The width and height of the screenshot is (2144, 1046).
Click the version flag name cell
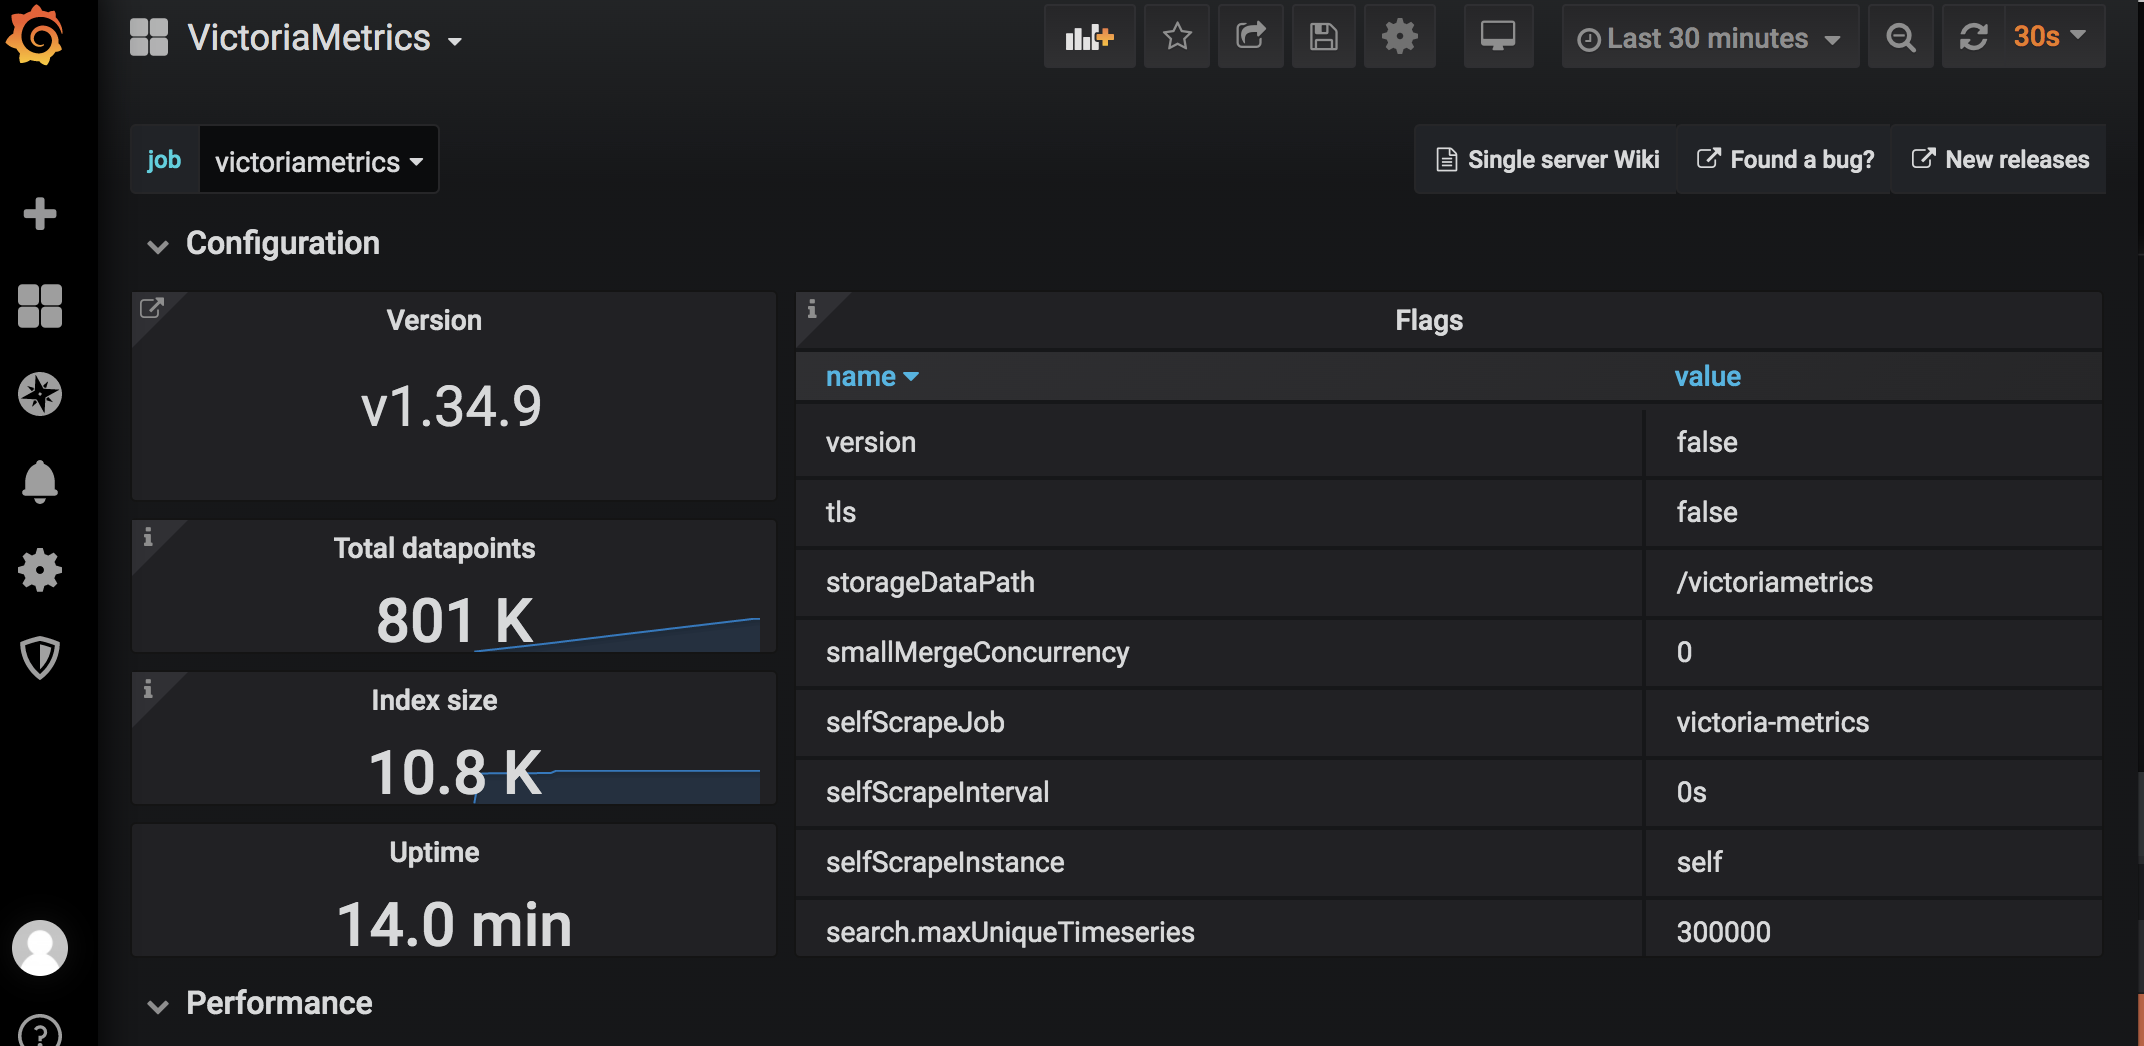pyautogui.click(x=1219, y=442)
